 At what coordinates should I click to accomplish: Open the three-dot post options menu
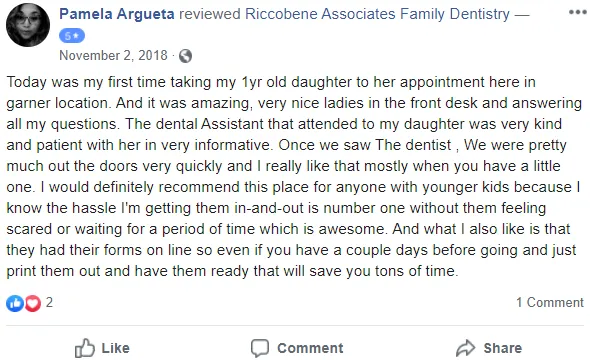pyautogui.click(x=577, y=12)
